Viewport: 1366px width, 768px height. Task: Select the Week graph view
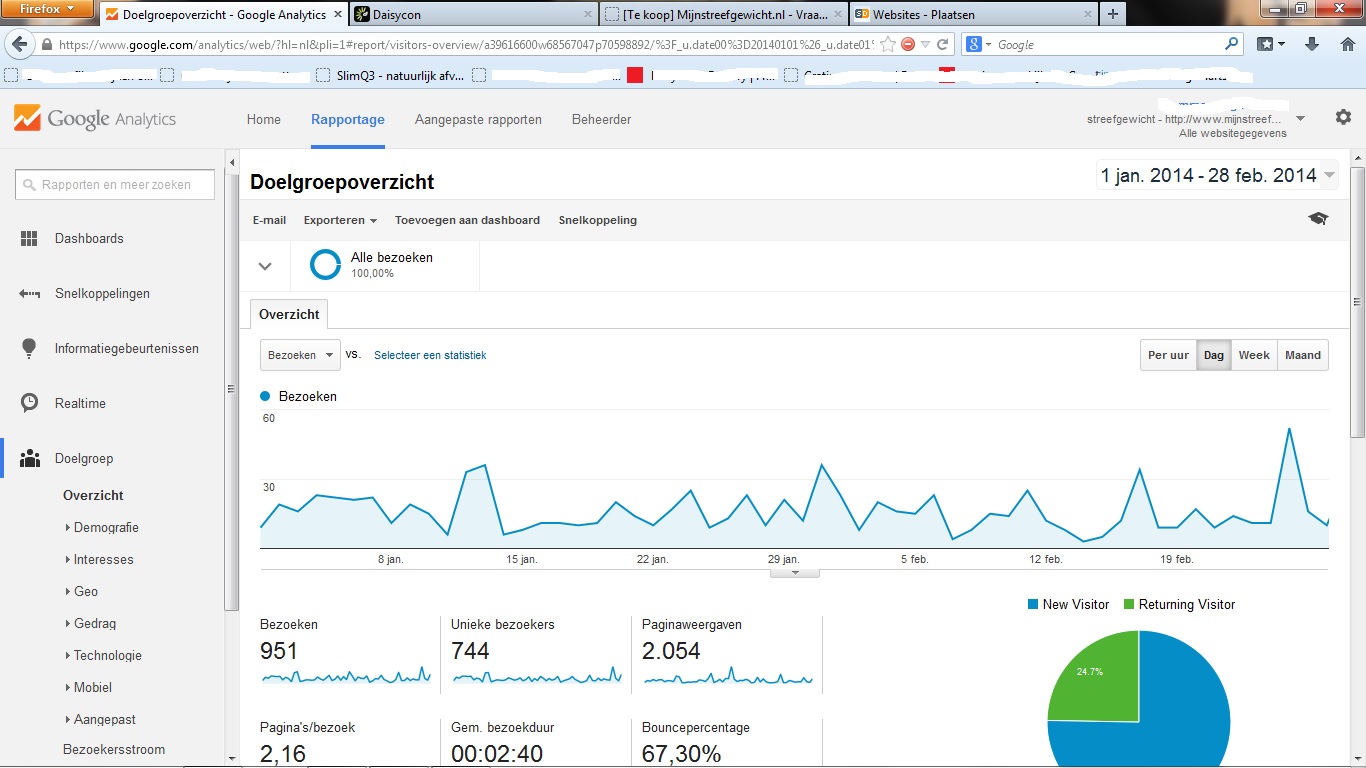click(x=1254, y=355)
